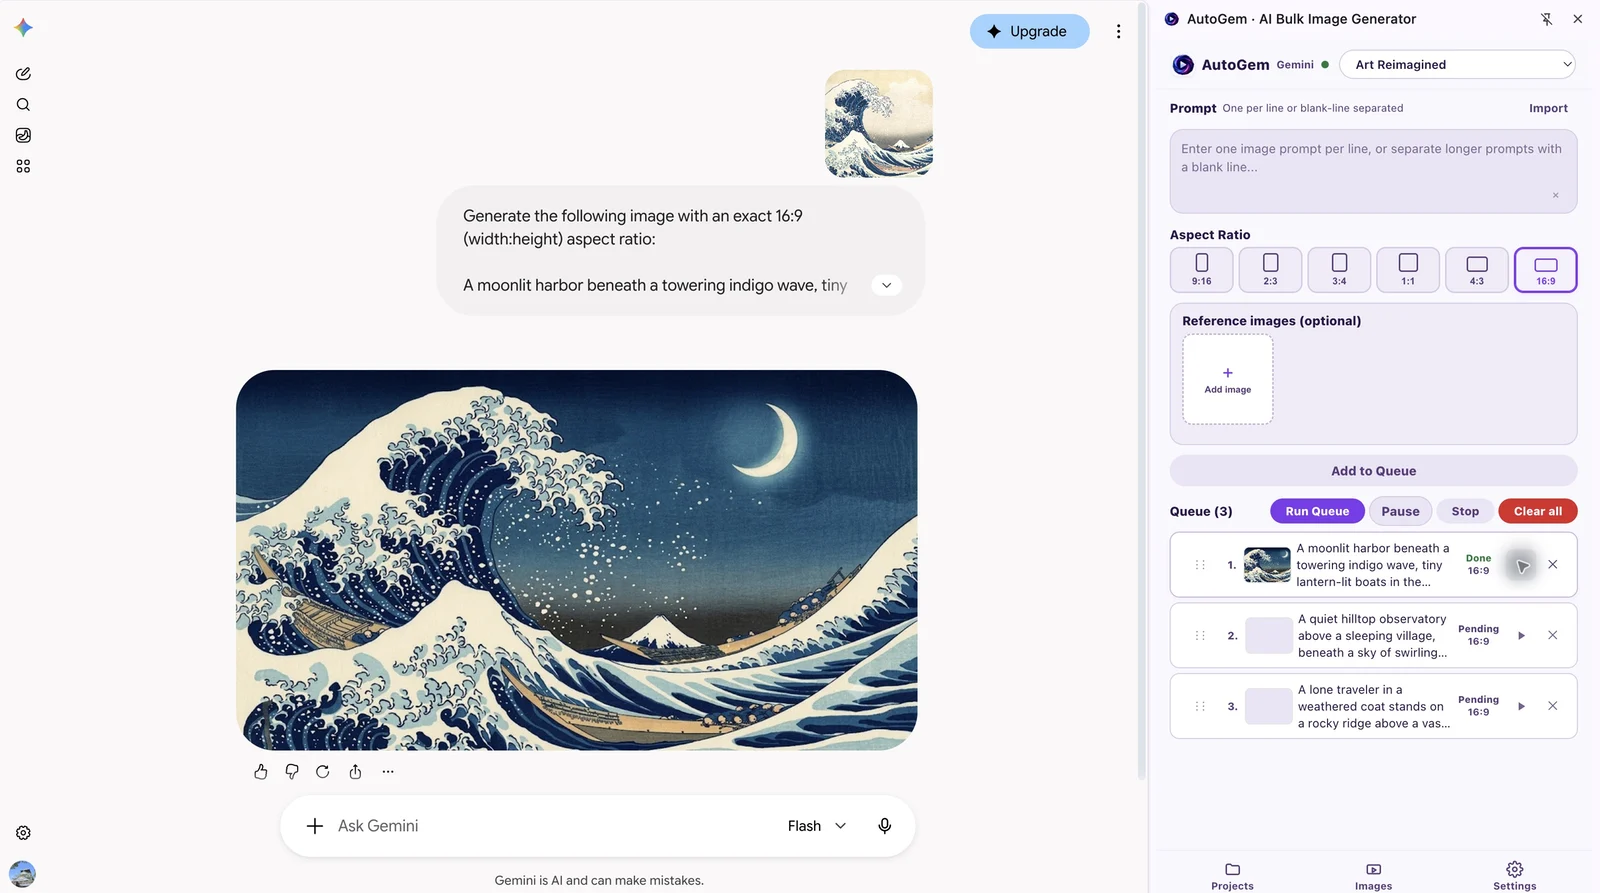
Task: Dislike the response with thumbs down
Action: click(x=292, y=772)
